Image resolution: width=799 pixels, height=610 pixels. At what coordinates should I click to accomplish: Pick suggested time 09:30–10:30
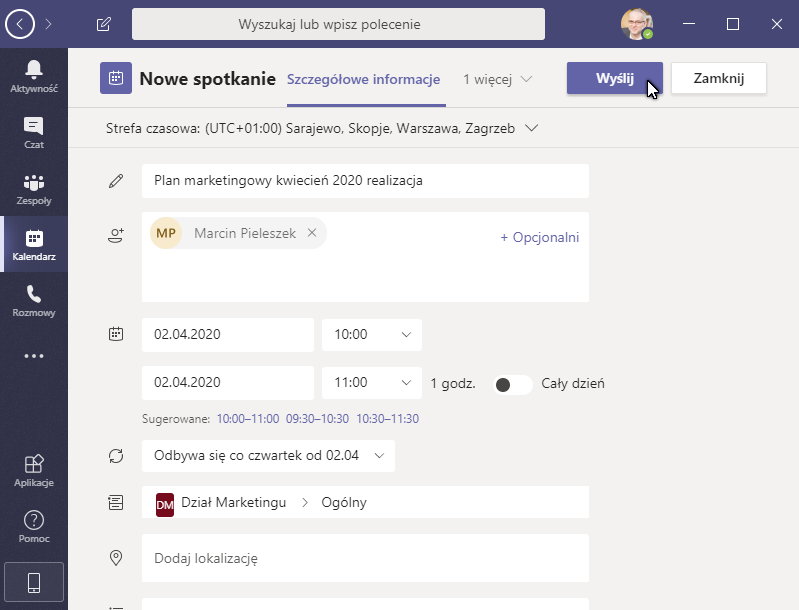click(317, 419)
